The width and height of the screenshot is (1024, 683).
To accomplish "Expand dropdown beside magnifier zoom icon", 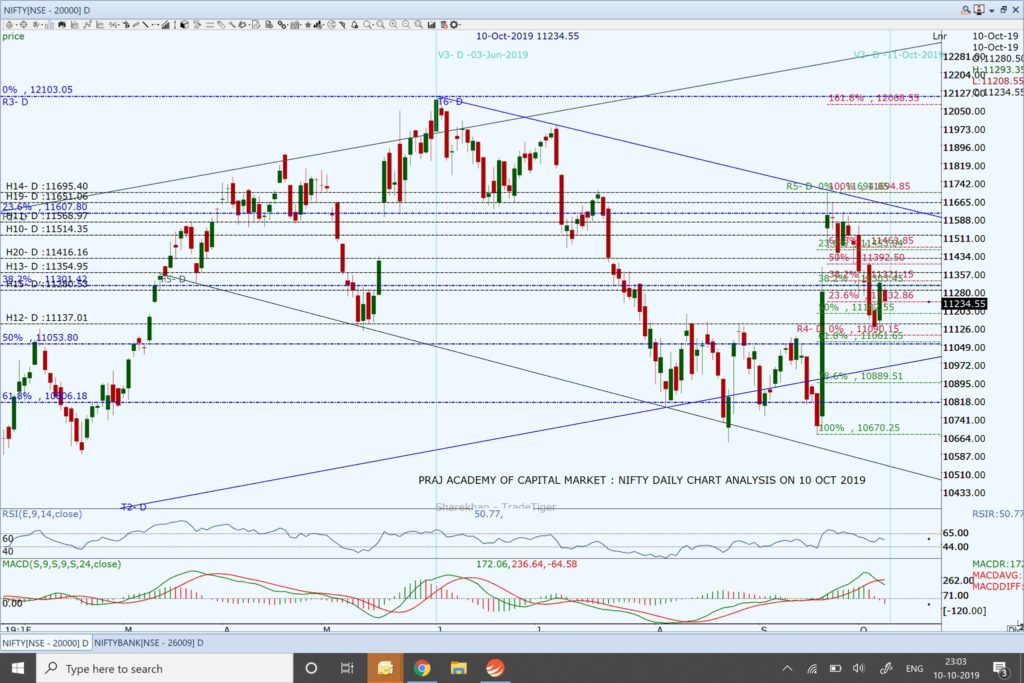I will (374, 25).
